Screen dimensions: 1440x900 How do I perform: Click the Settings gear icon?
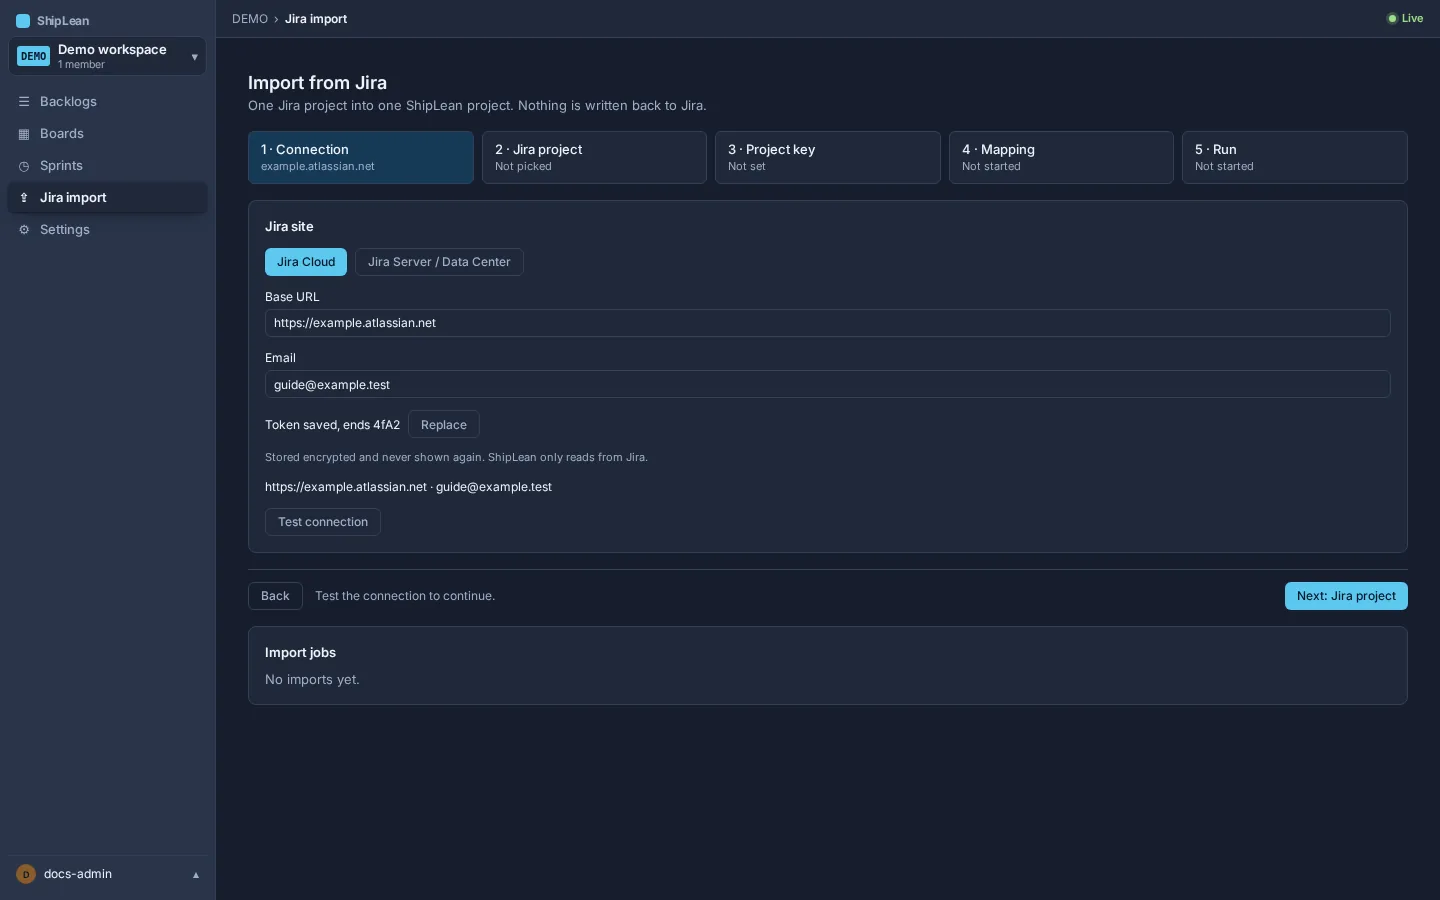point(24,230)
